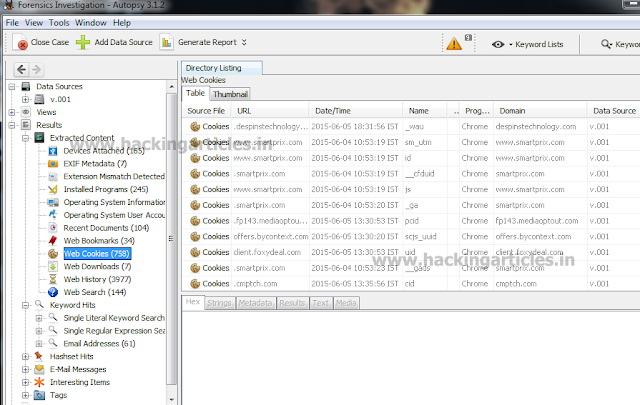This screenshot has height=405, width=640.
Task: Click the Hashset Hits pin icon
Action: [39, 356]
